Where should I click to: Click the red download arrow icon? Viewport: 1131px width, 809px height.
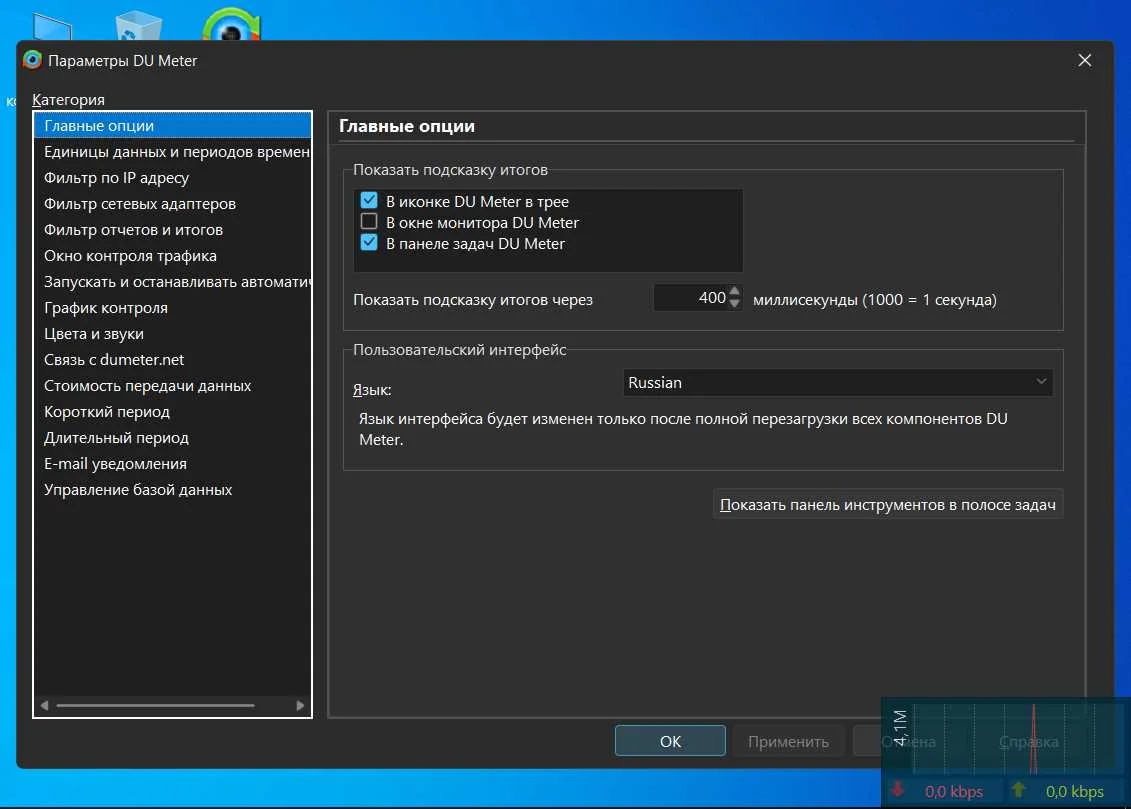897,790
